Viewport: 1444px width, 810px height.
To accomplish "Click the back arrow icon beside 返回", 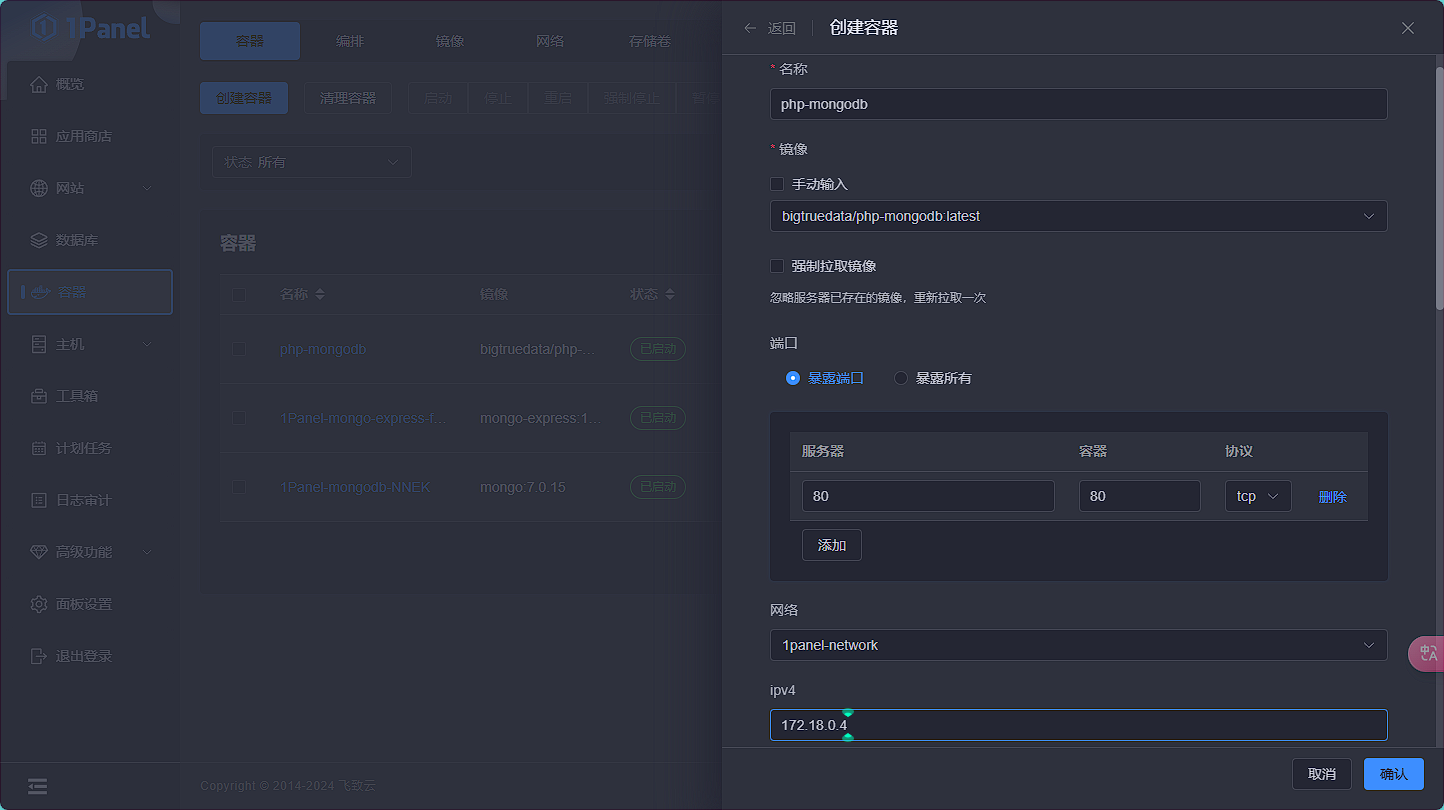I will tap(750, 28).
